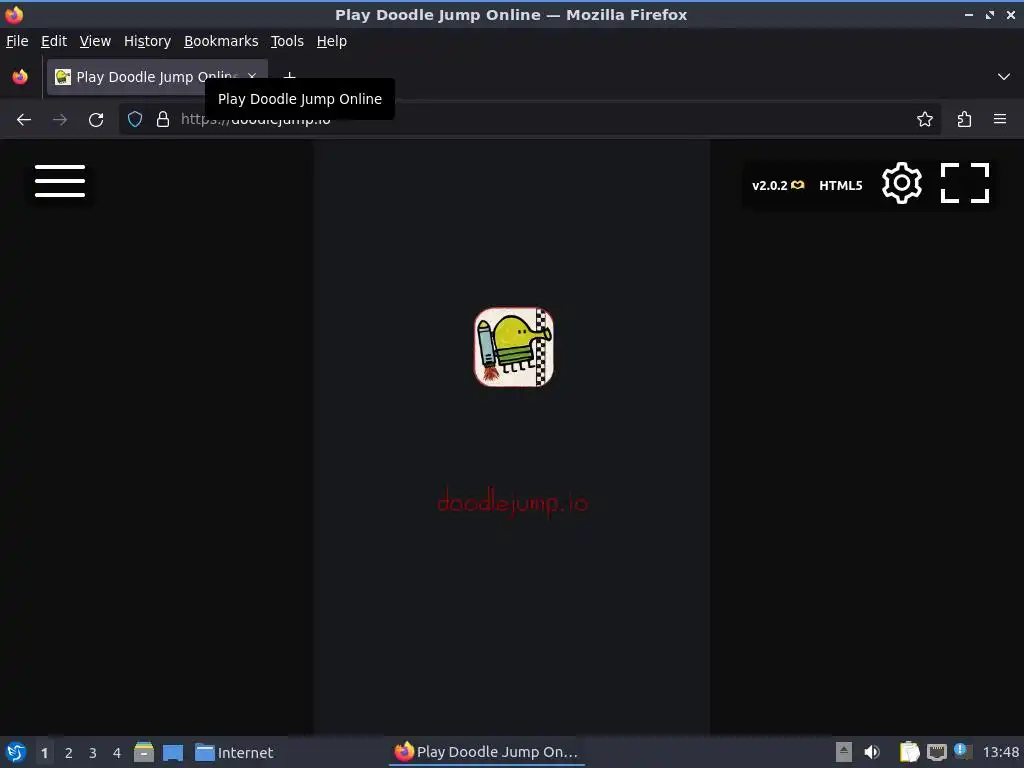
Task: Close the Play Doodle Jump Online tab
Action: [252, 77]
